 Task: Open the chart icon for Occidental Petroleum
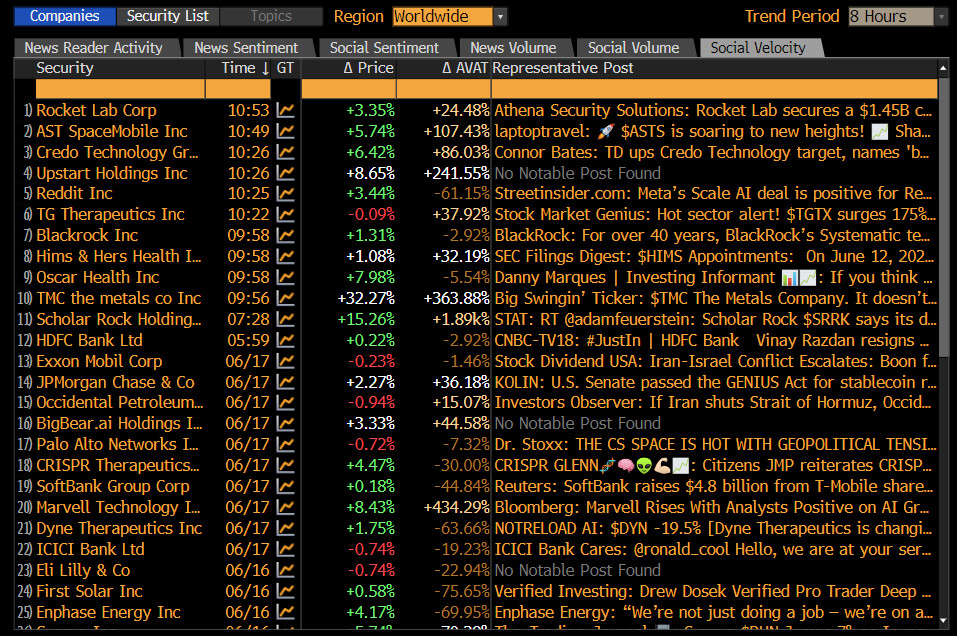285,402
